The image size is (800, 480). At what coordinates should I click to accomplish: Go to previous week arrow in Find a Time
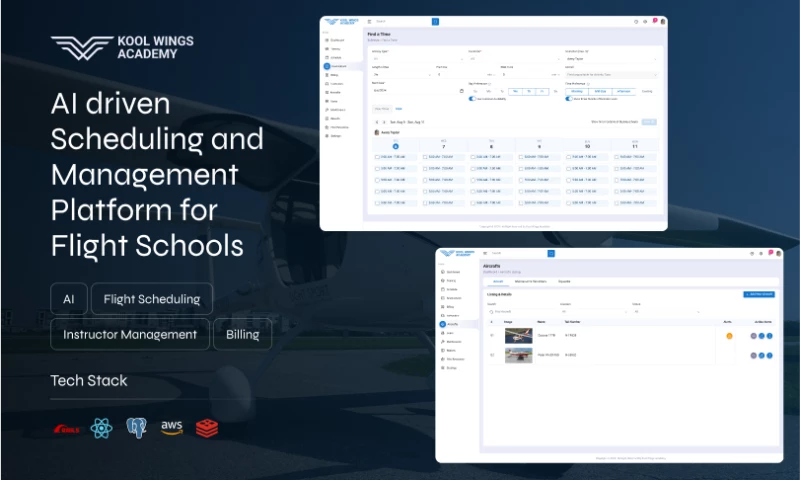[x=377, y=122]
